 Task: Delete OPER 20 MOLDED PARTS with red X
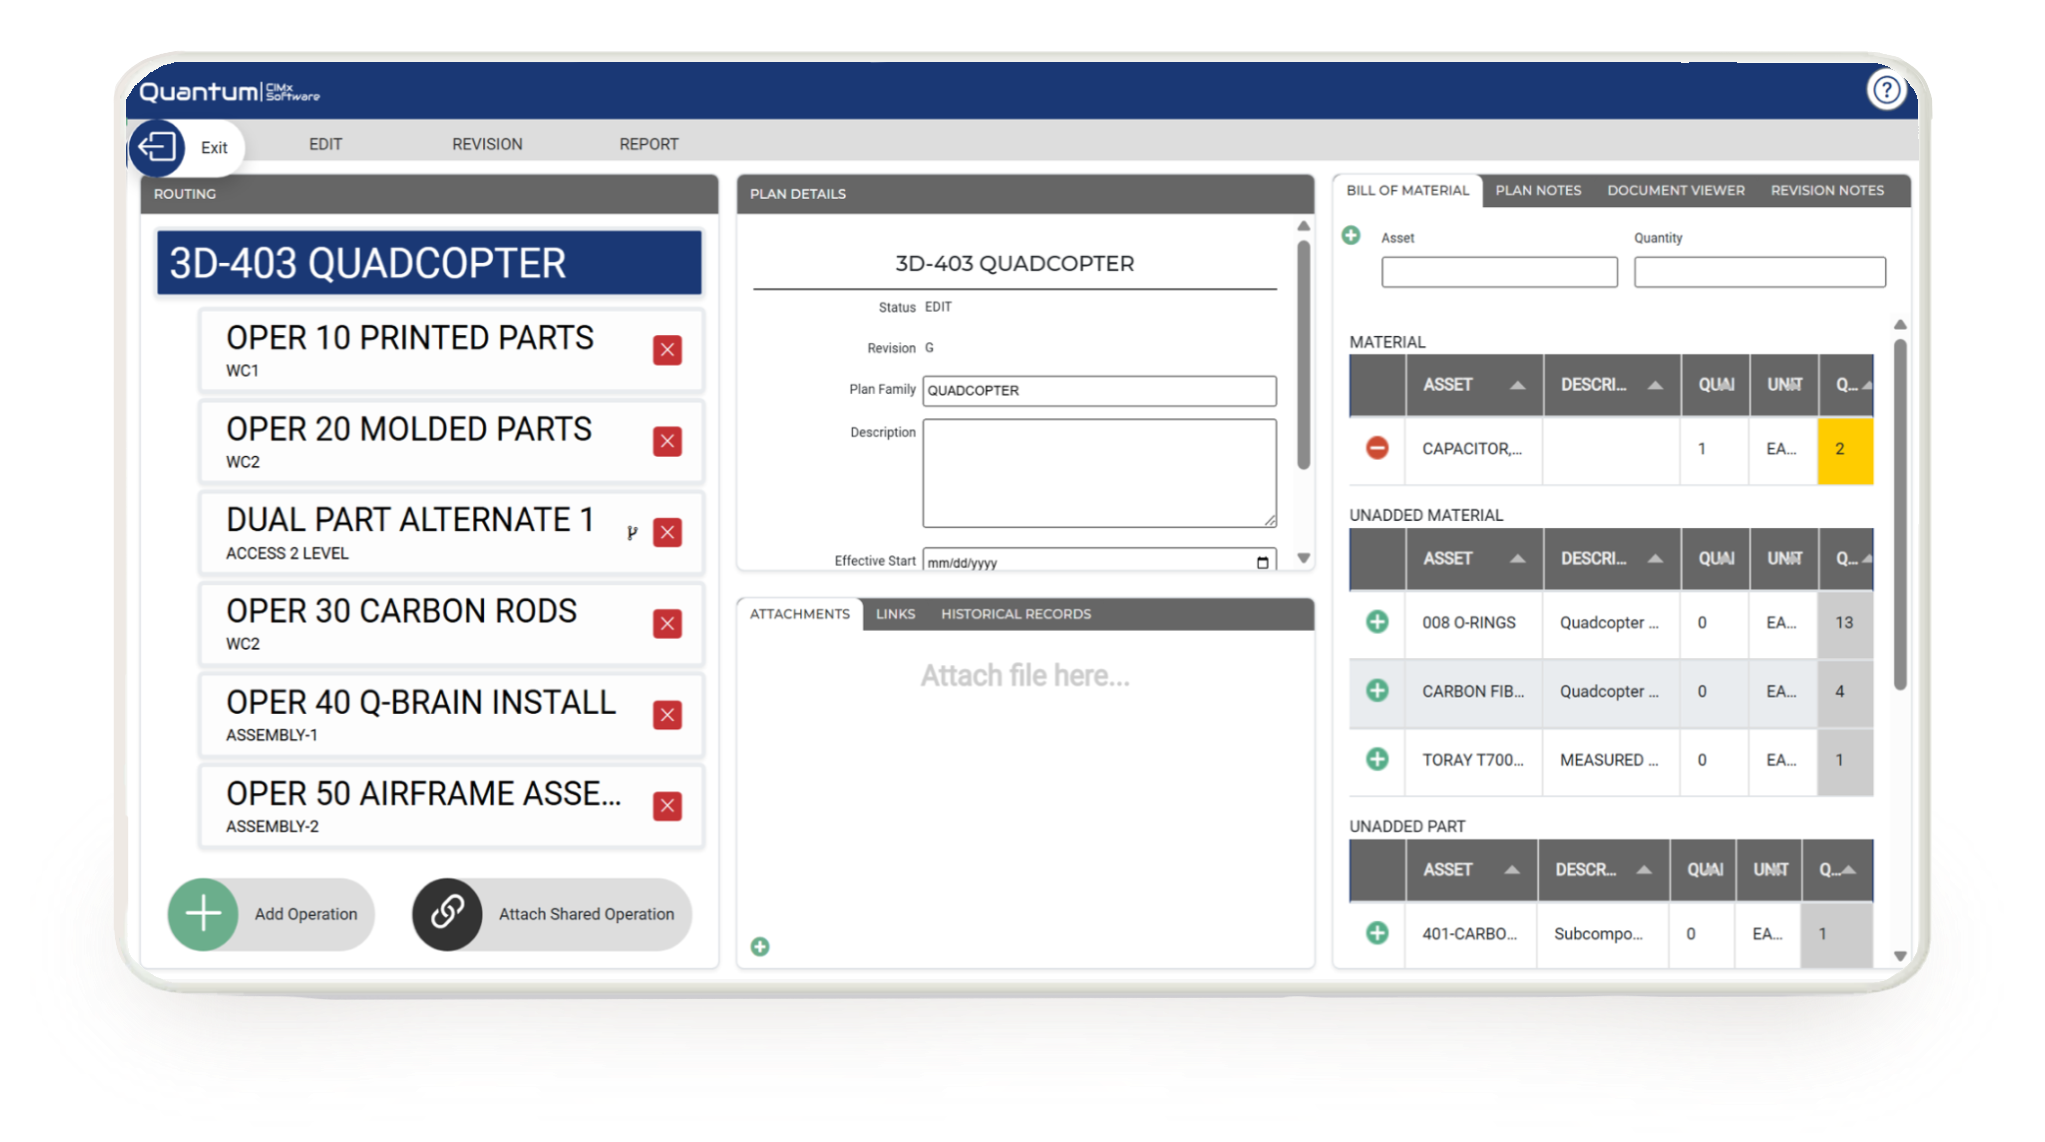666,441
